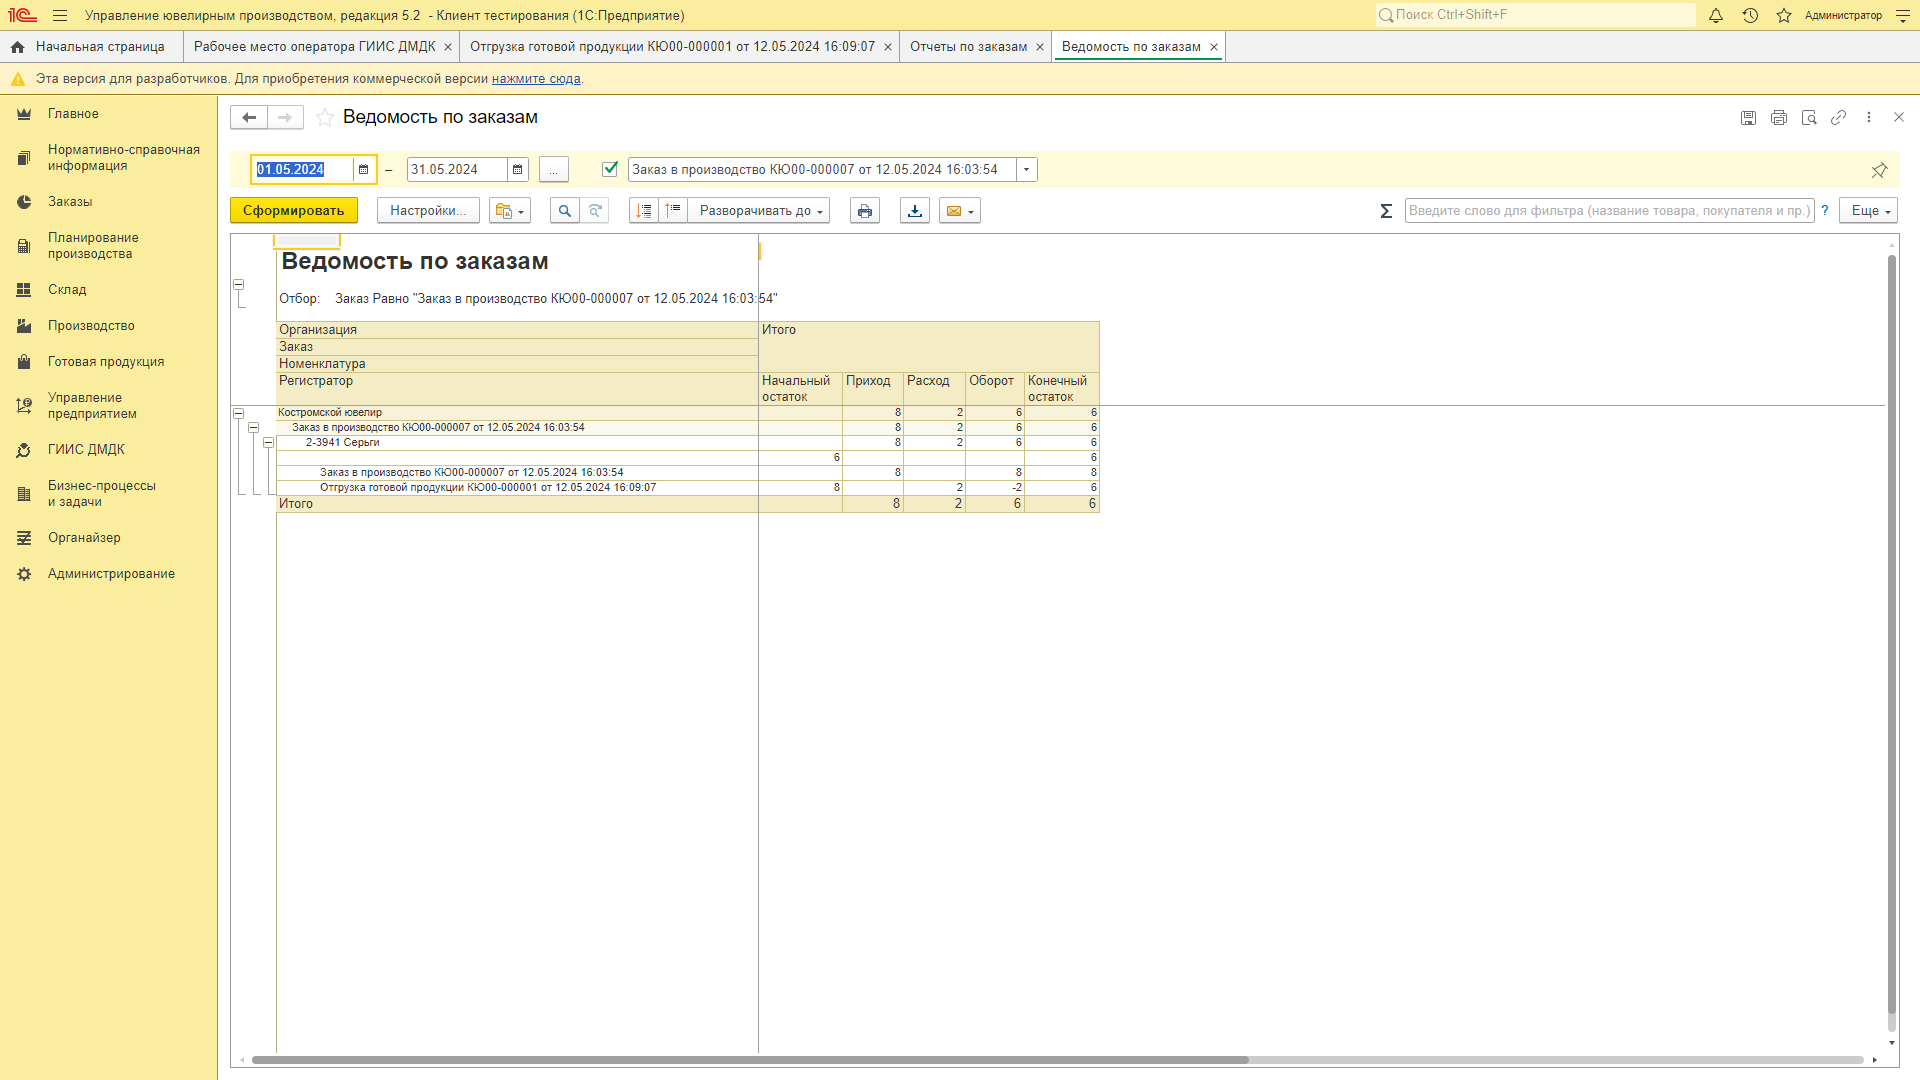The height and width of the screenshot is (1080, 1920).
Task: Open calendar for the end date 31.05.2024
Action: [517, 170]
